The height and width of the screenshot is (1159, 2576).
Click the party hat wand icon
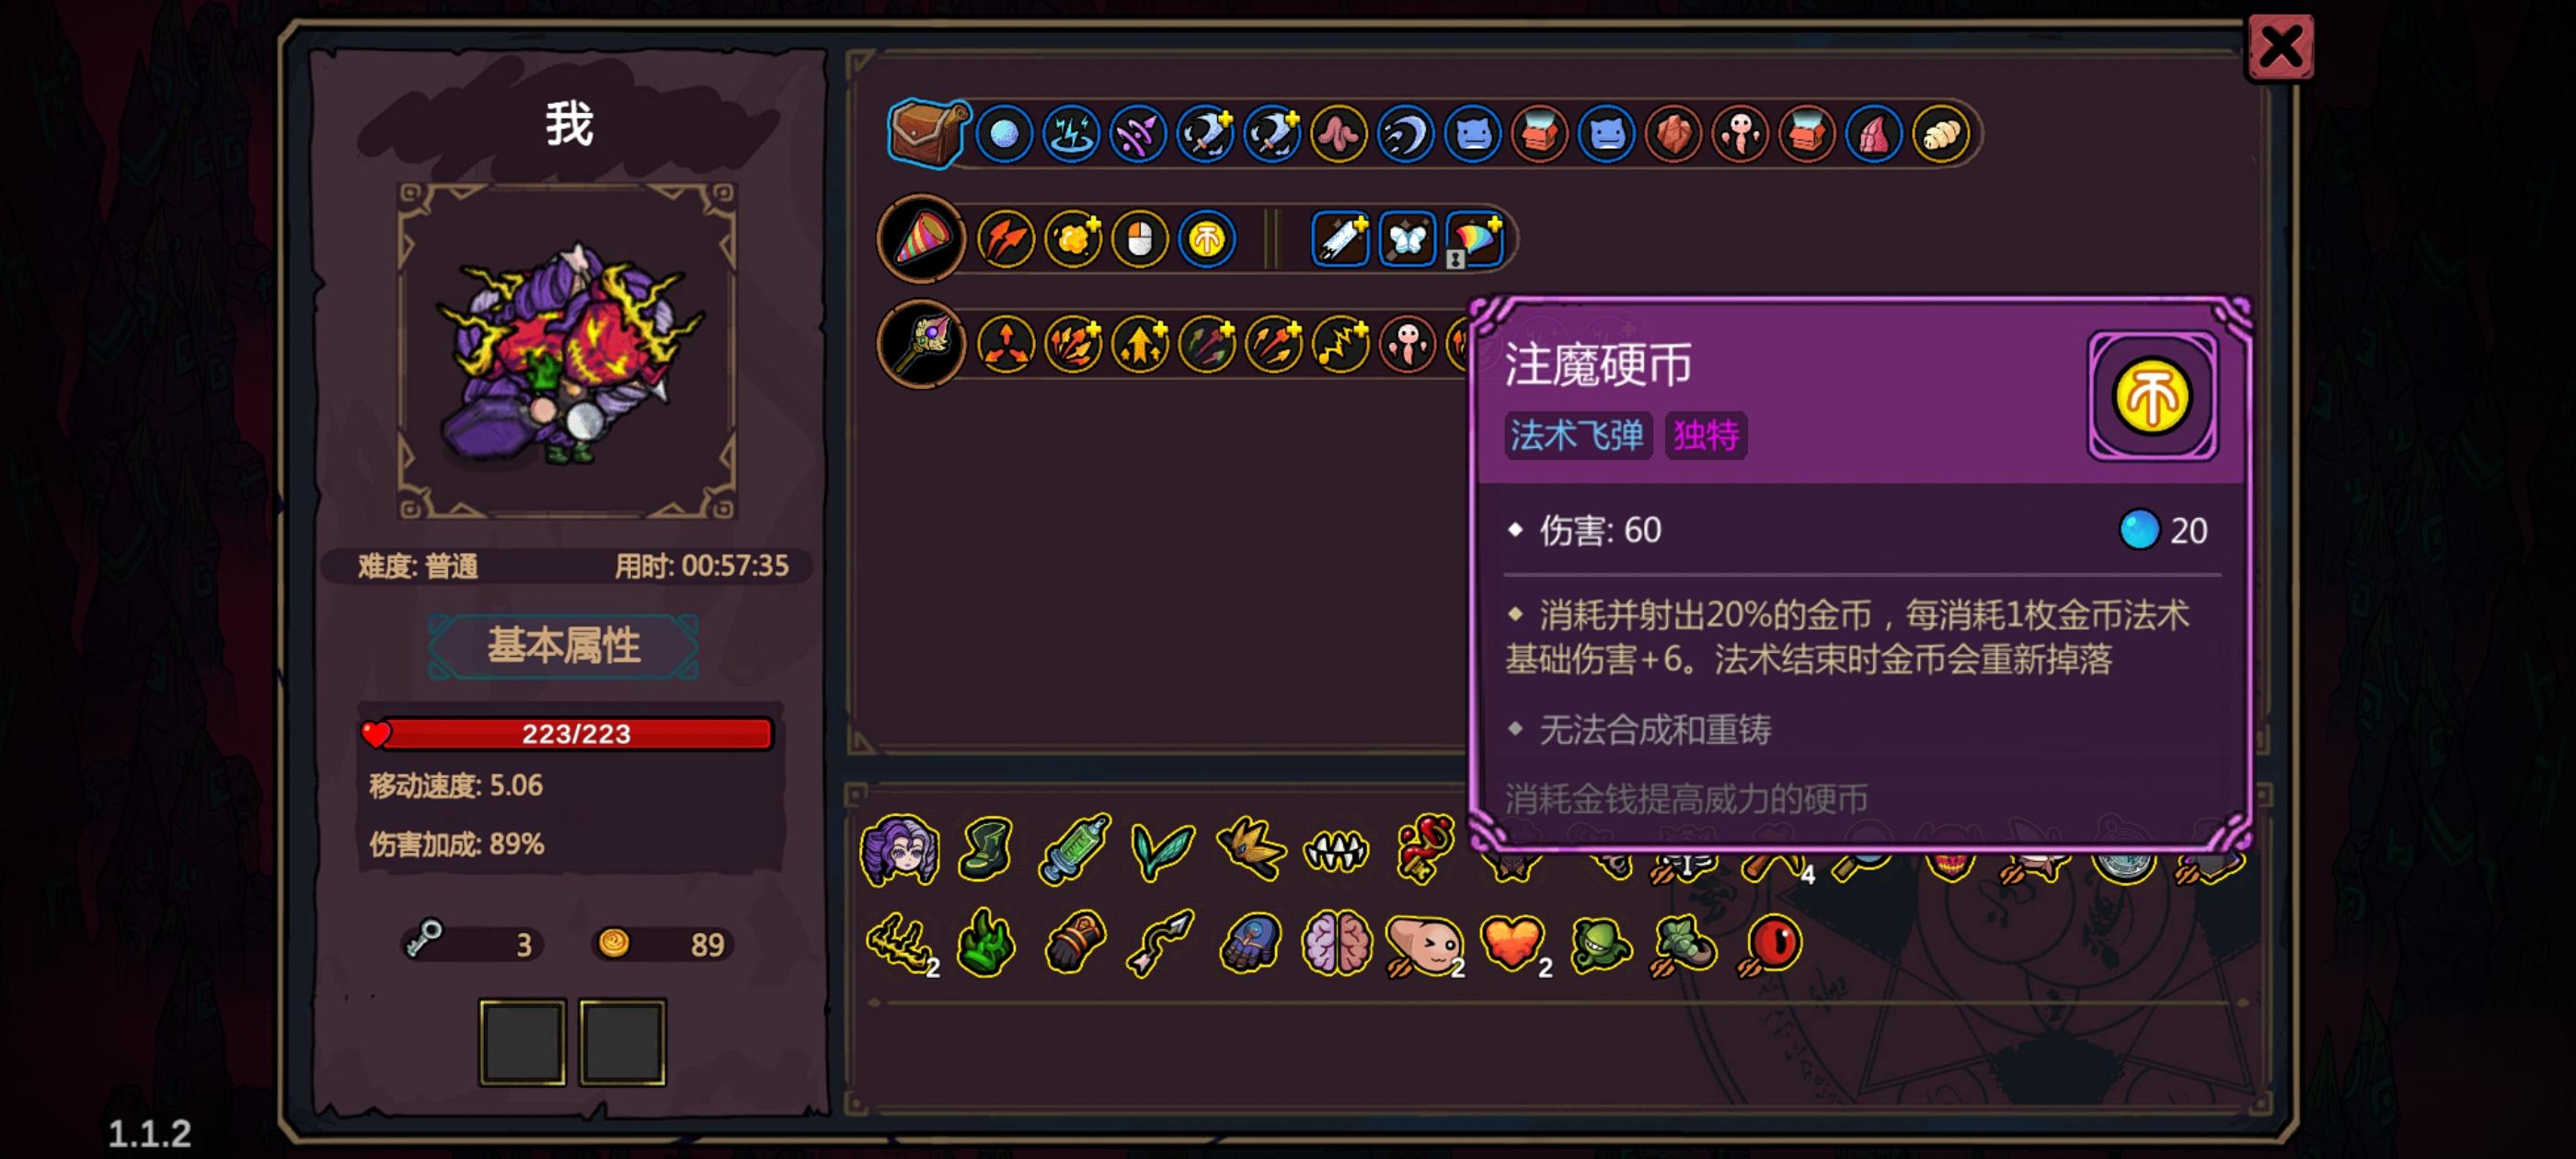(x=921, y=239)
